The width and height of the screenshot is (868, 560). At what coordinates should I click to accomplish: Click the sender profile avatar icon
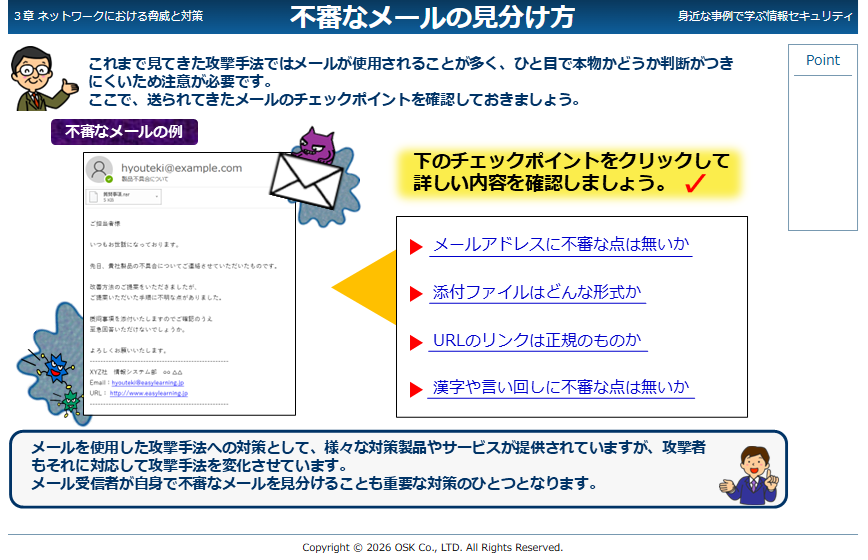tap(99, 171)
